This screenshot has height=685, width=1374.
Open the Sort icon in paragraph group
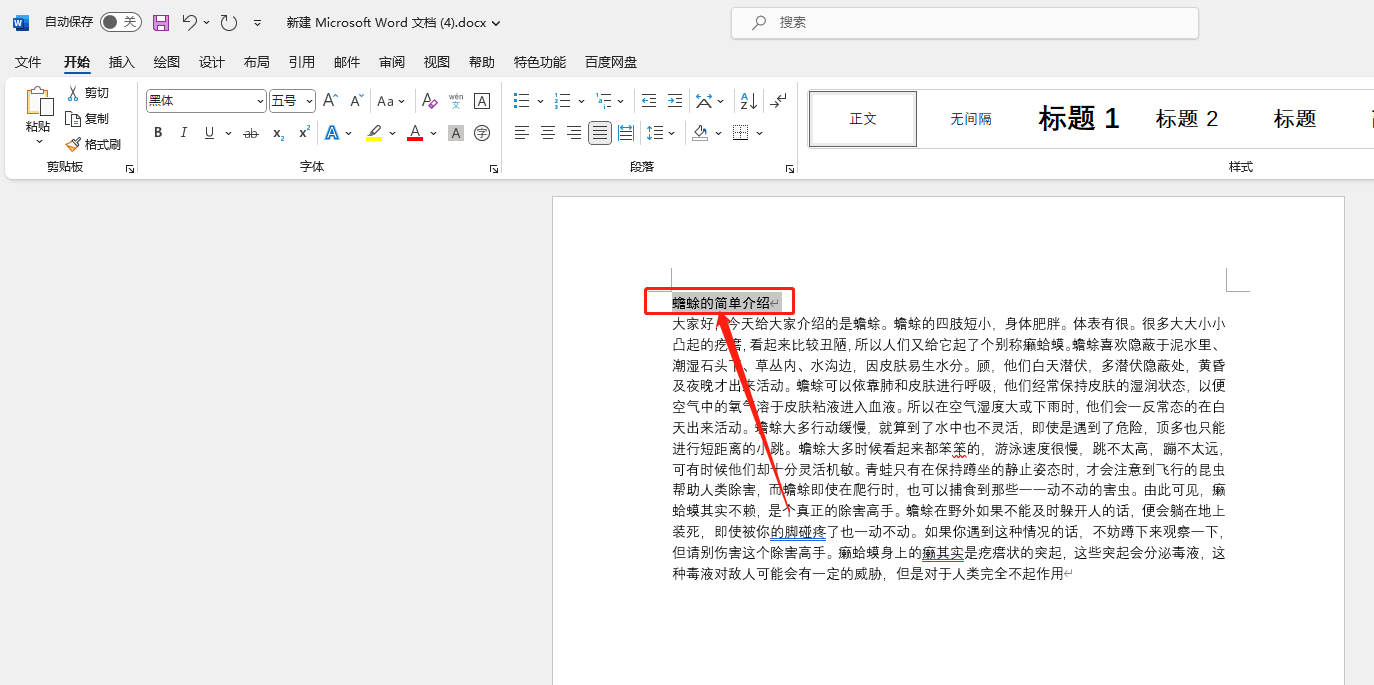(x=748, y=100)
